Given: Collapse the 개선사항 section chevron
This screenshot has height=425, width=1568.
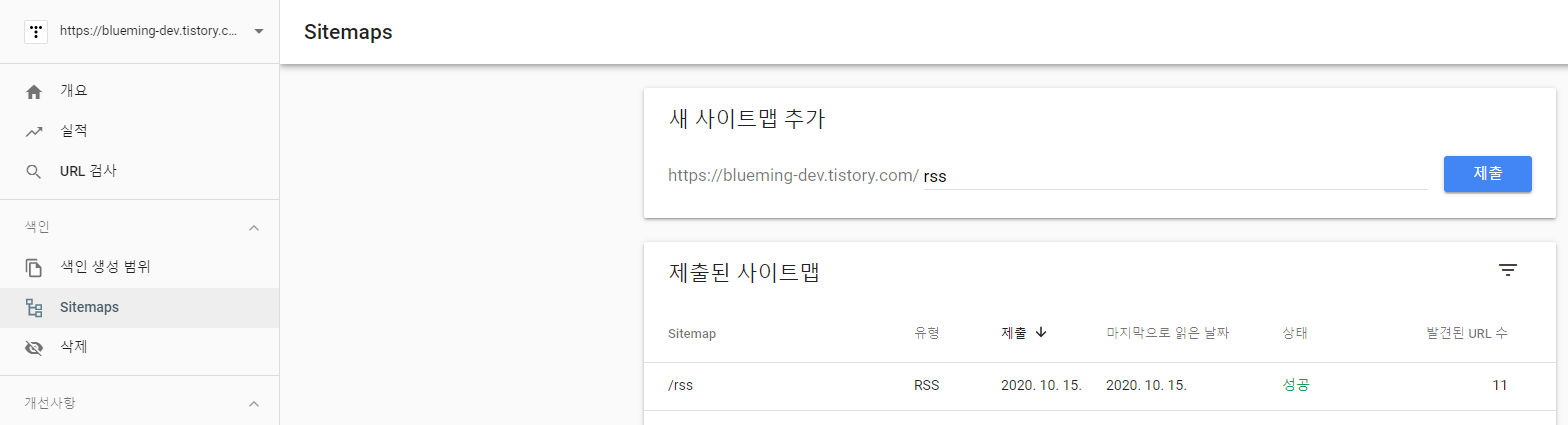Looking at the screenshot, I should (x=254, y=404).
